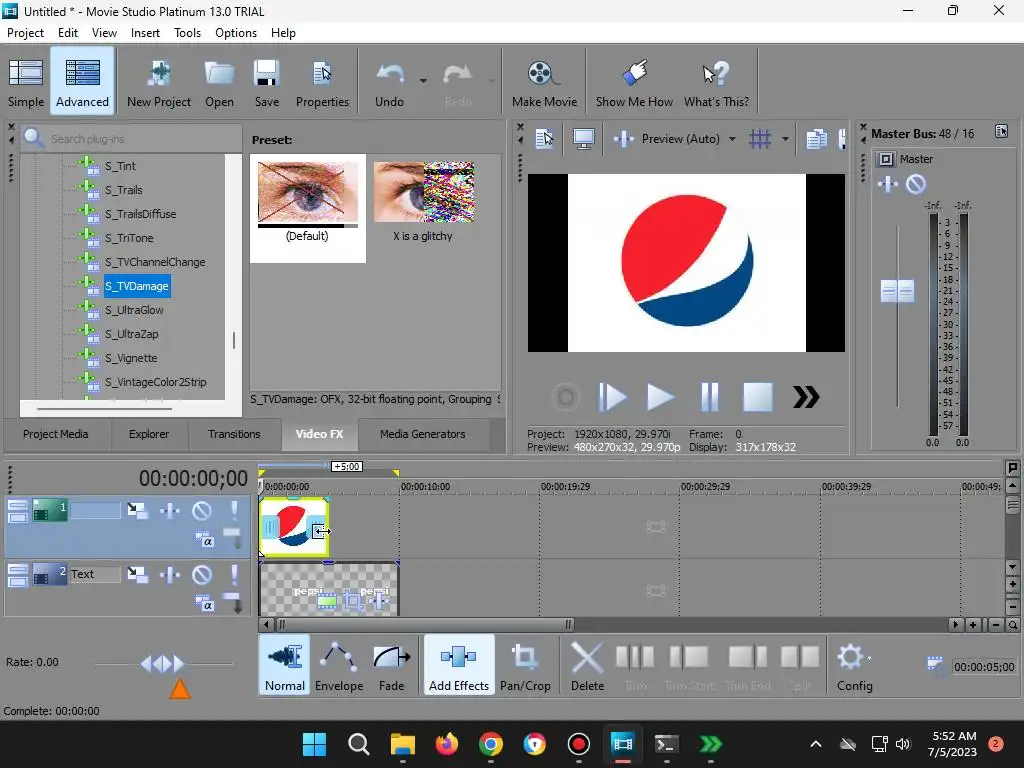
Task: Click preview record button
Action: (566, 397)
